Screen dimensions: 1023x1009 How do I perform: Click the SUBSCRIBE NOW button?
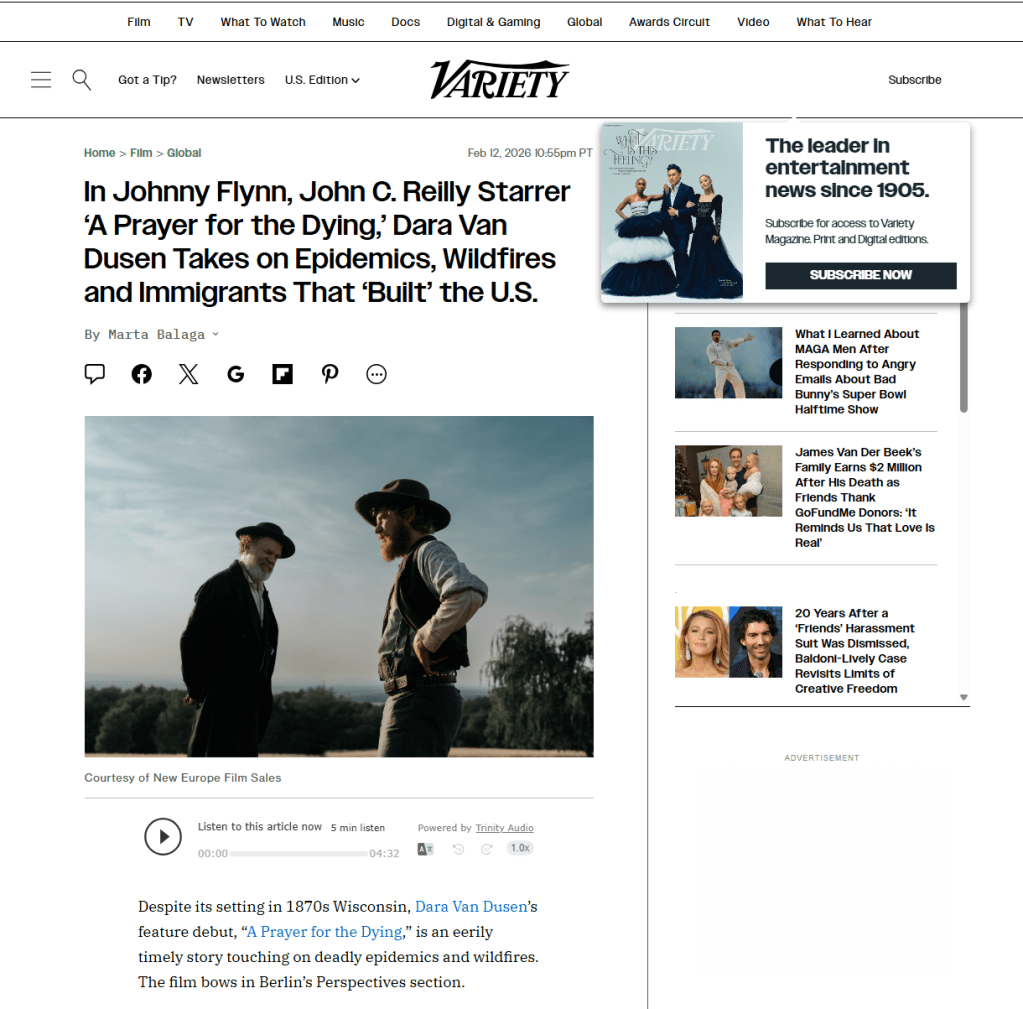(x=860, y=275)
